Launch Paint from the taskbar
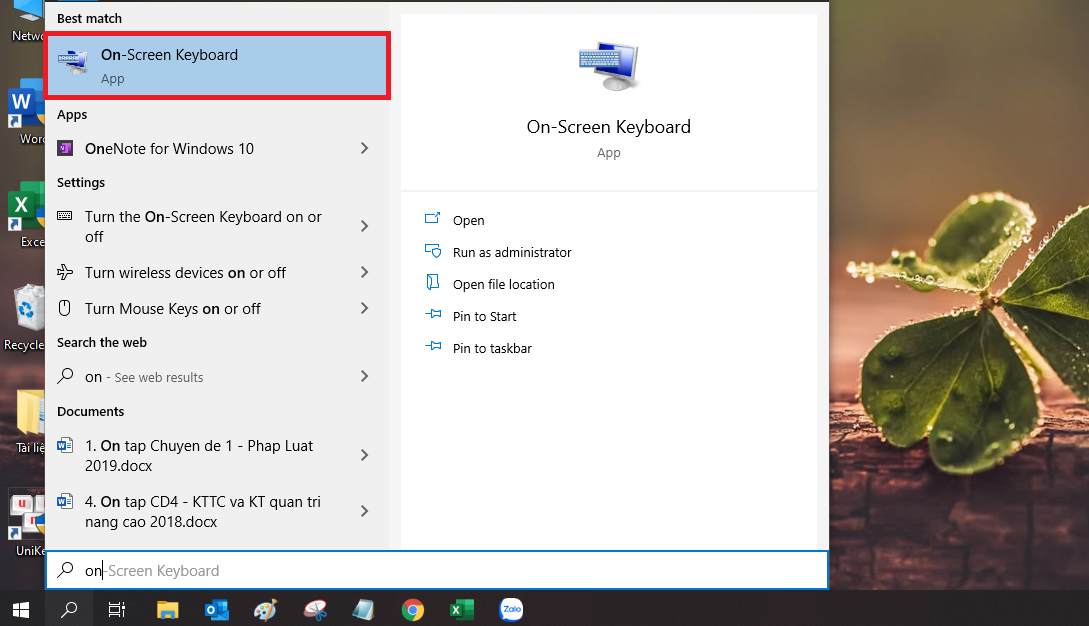1089x626 pixels. [265, 609]
